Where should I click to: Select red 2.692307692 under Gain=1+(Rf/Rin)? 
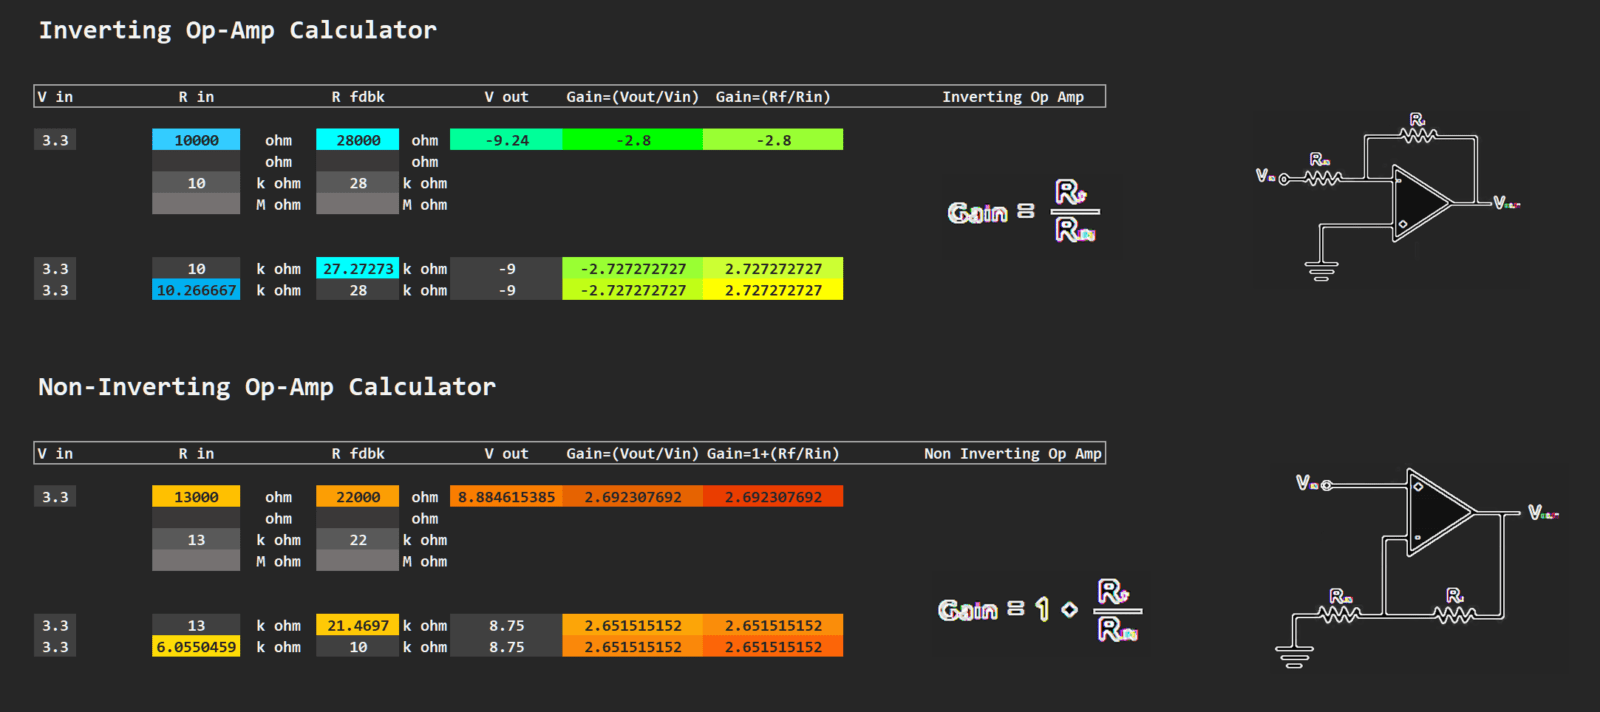(x=773, y=497)
